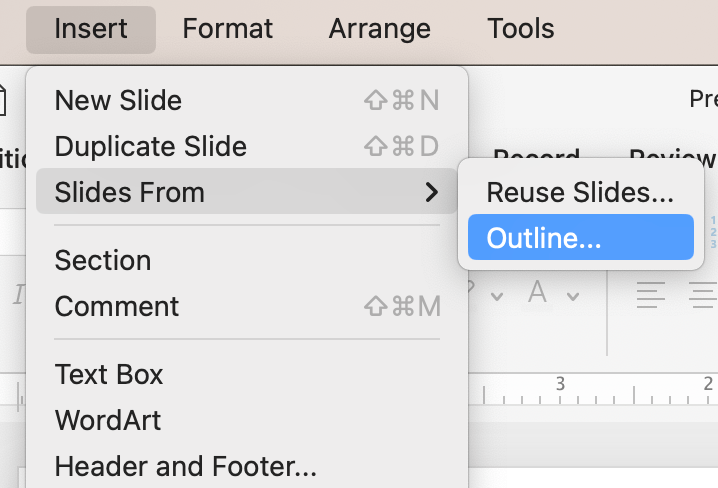The height and width of the screenshot is (488, 718).
Task: Align text left in the ribbon
Action: tap(651, 294)
